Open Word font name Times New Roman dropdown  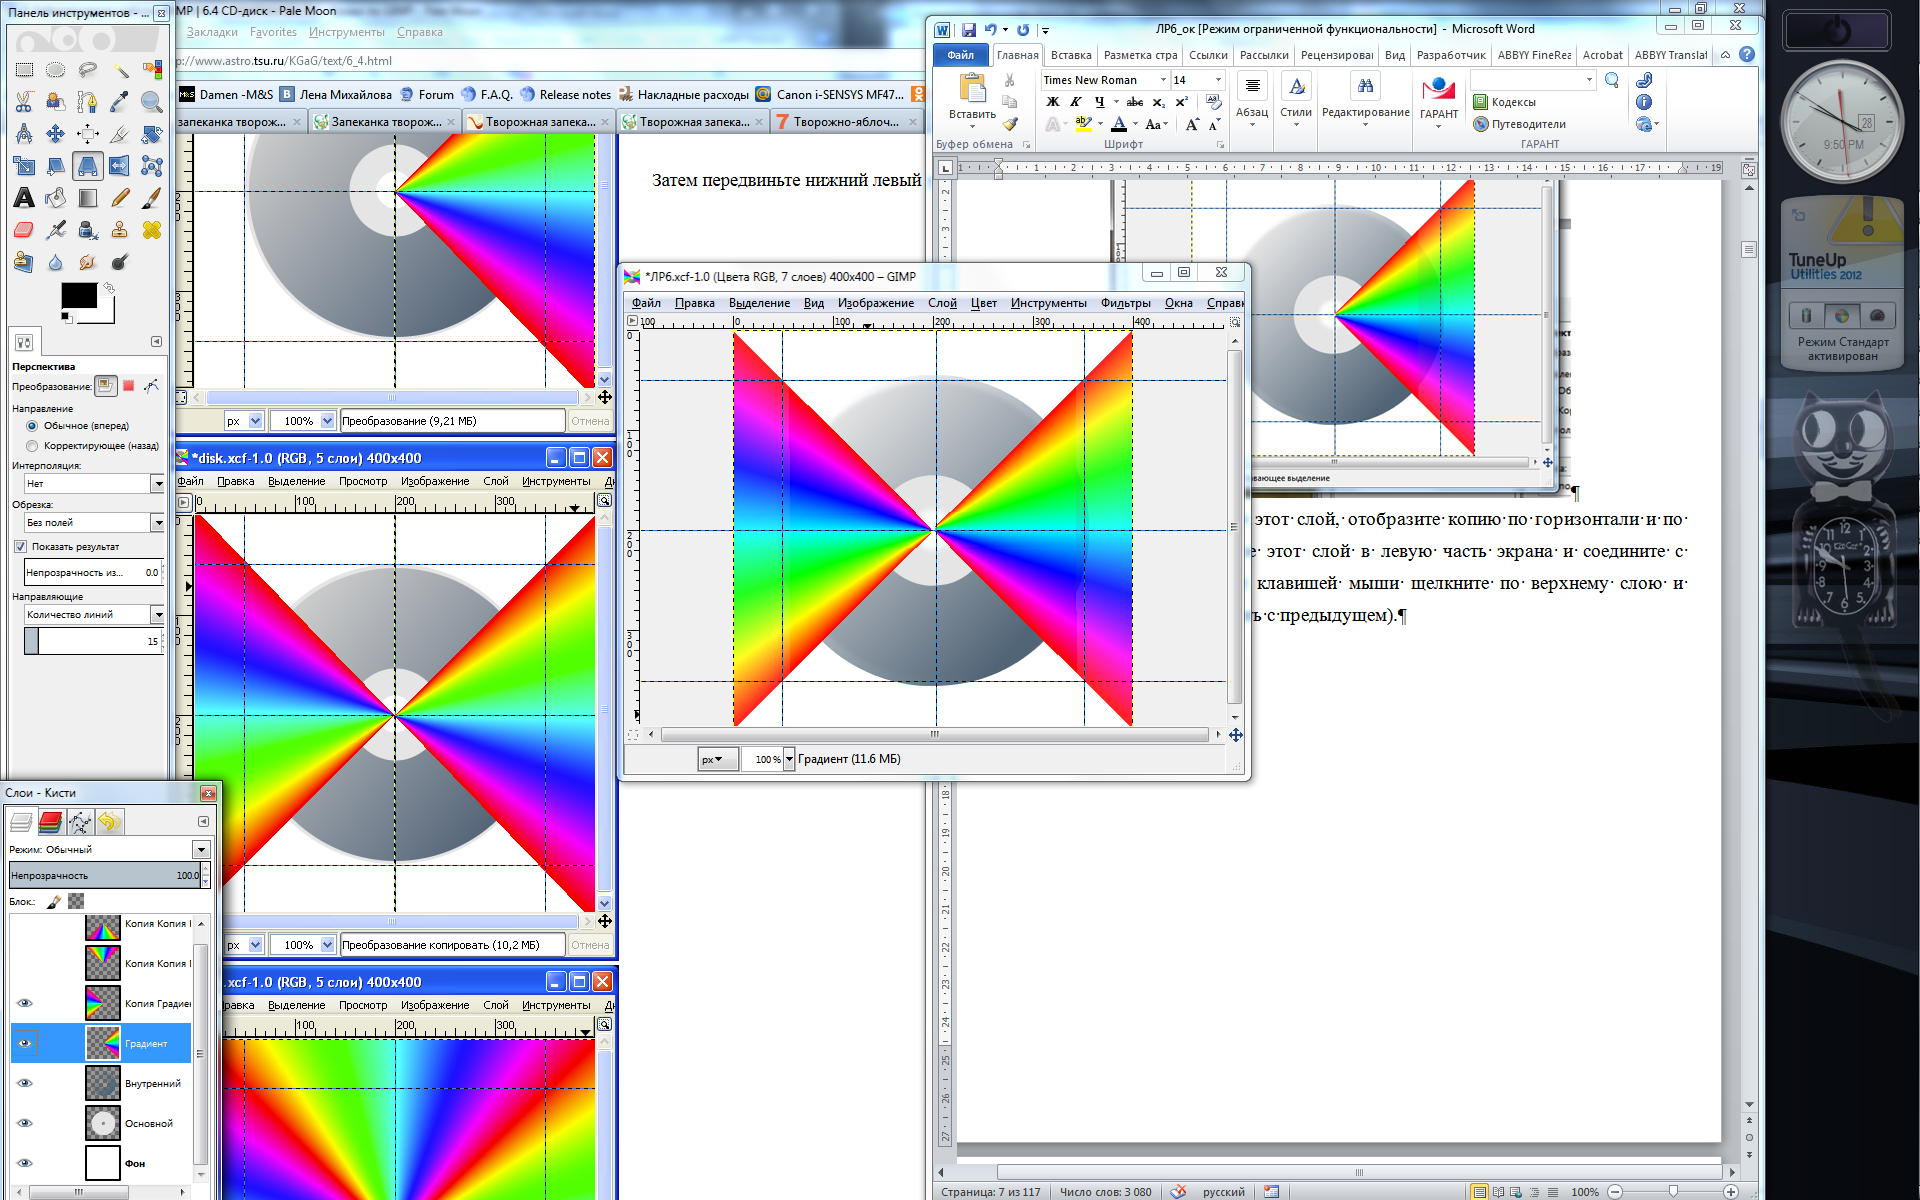pos(1163,80)
